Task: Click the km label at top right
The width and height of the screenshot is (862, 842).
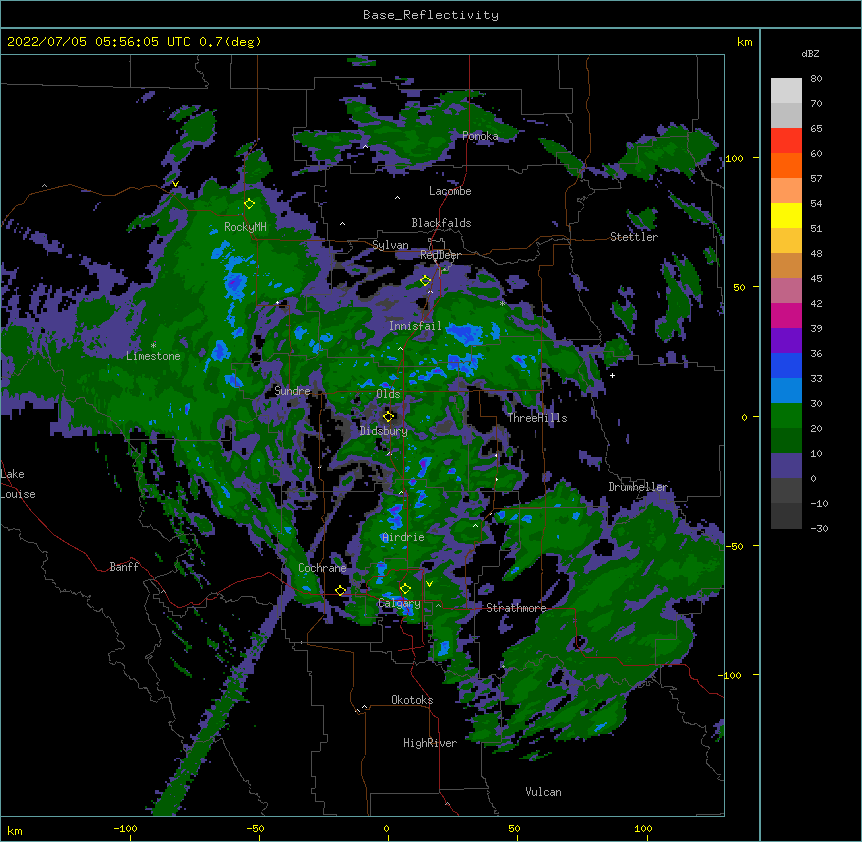Action: [x=744, y=42]
